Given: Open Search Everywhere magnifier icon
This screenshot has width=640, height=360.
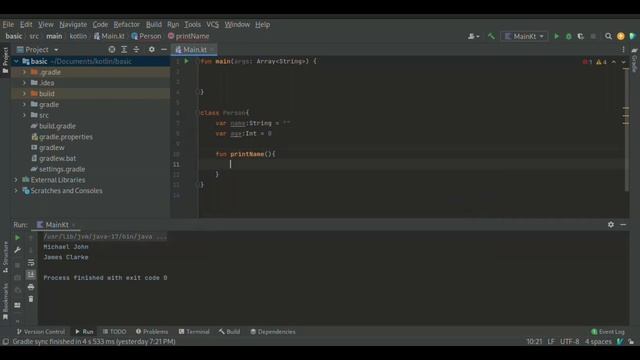Looking at the screenshot, I should coord(608,36).
